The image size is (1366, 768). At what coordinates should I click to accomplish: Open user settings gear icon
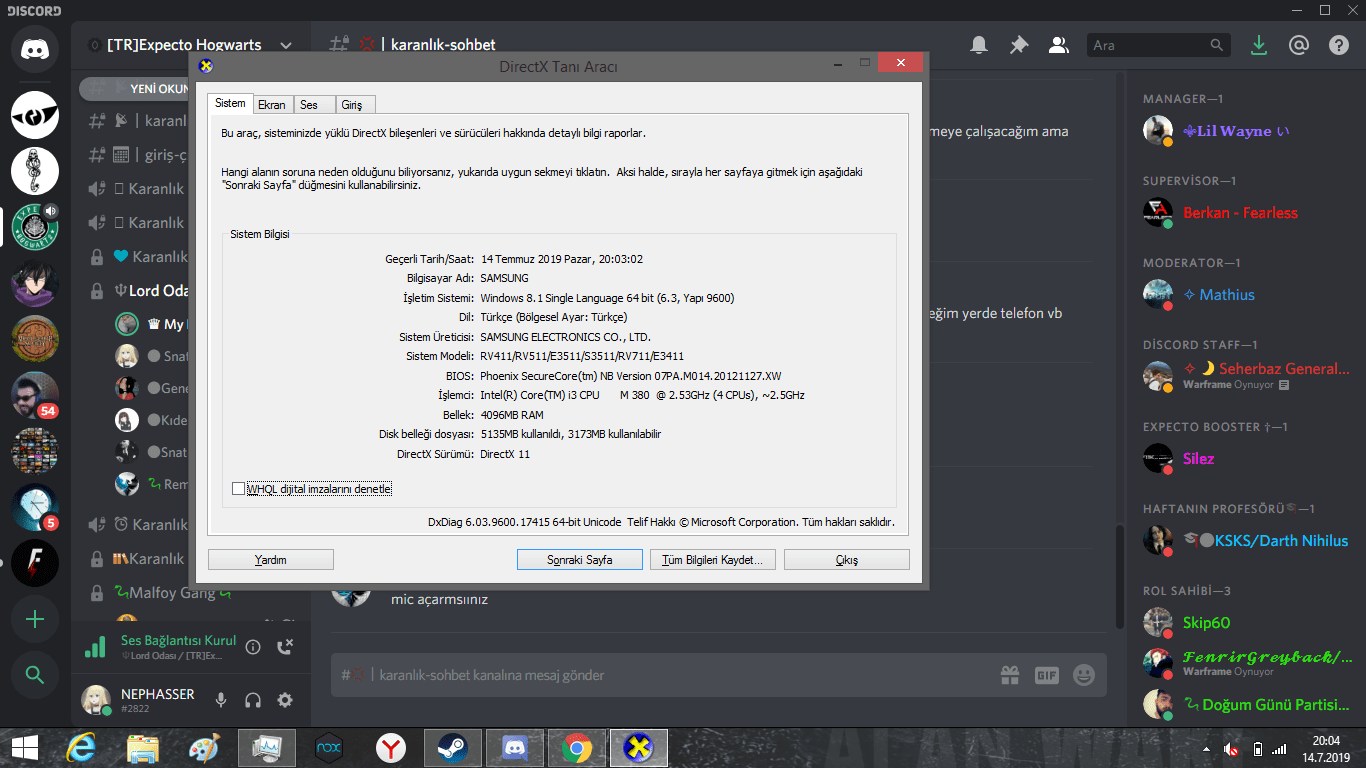[x=285, y=700]
